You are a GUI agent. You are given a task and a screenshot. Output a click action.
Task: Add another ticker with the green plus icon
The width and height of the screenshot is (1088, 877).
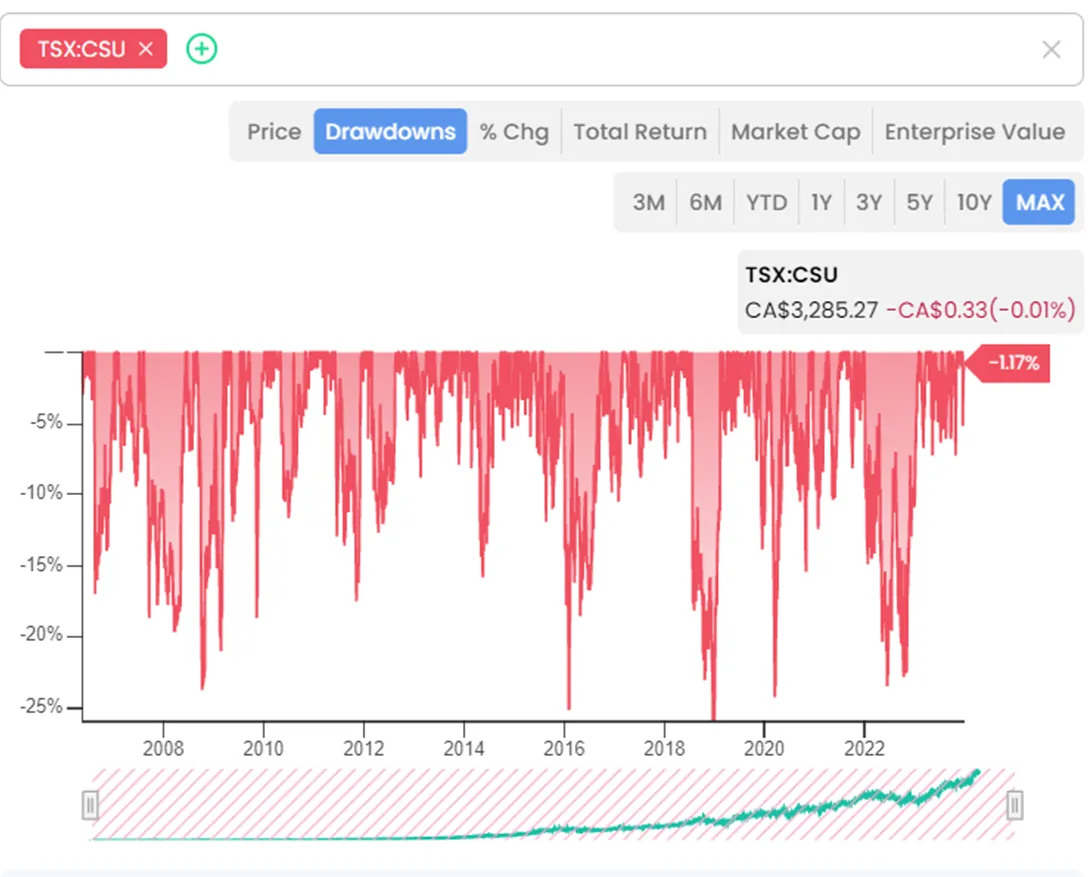[202, 49]
